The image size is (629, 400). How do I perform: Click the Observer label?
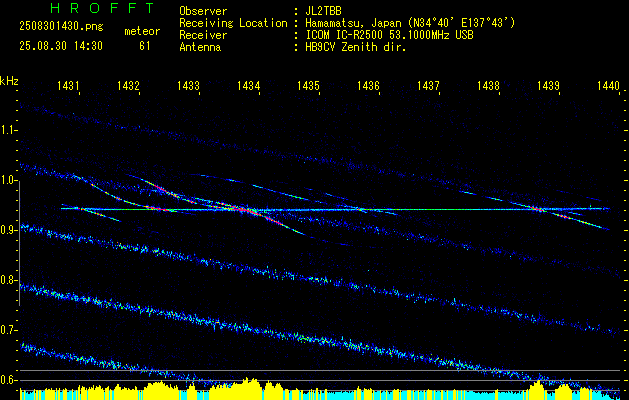point(203,11)
